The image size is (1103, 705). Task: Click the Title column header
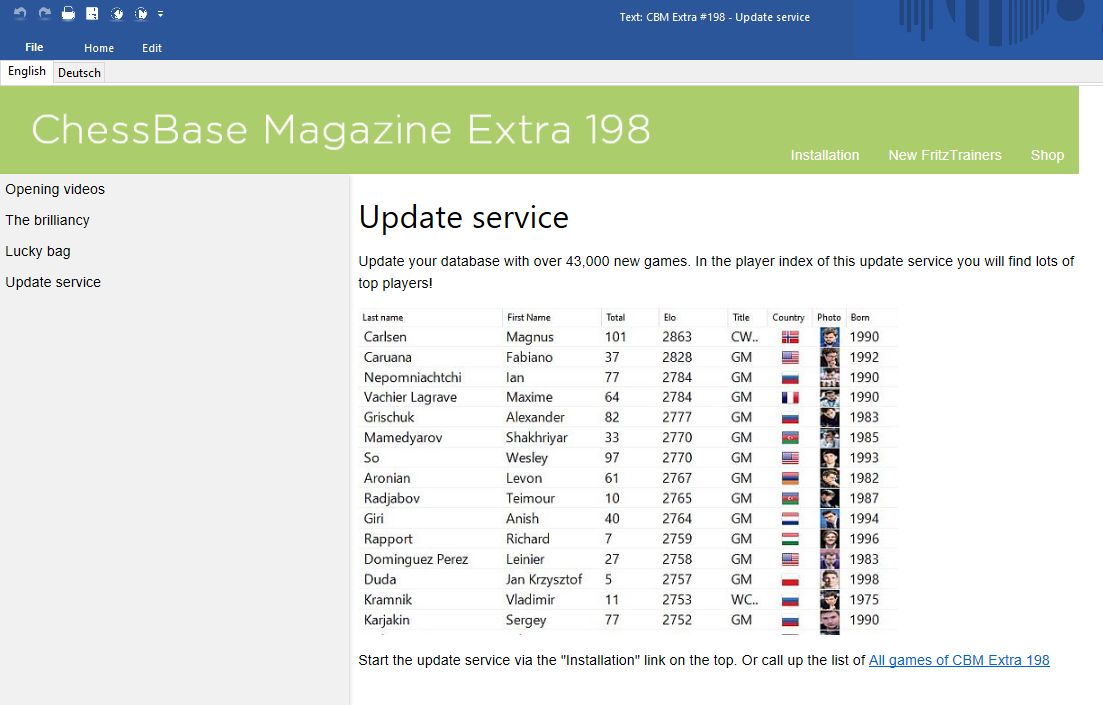(741, 317)
